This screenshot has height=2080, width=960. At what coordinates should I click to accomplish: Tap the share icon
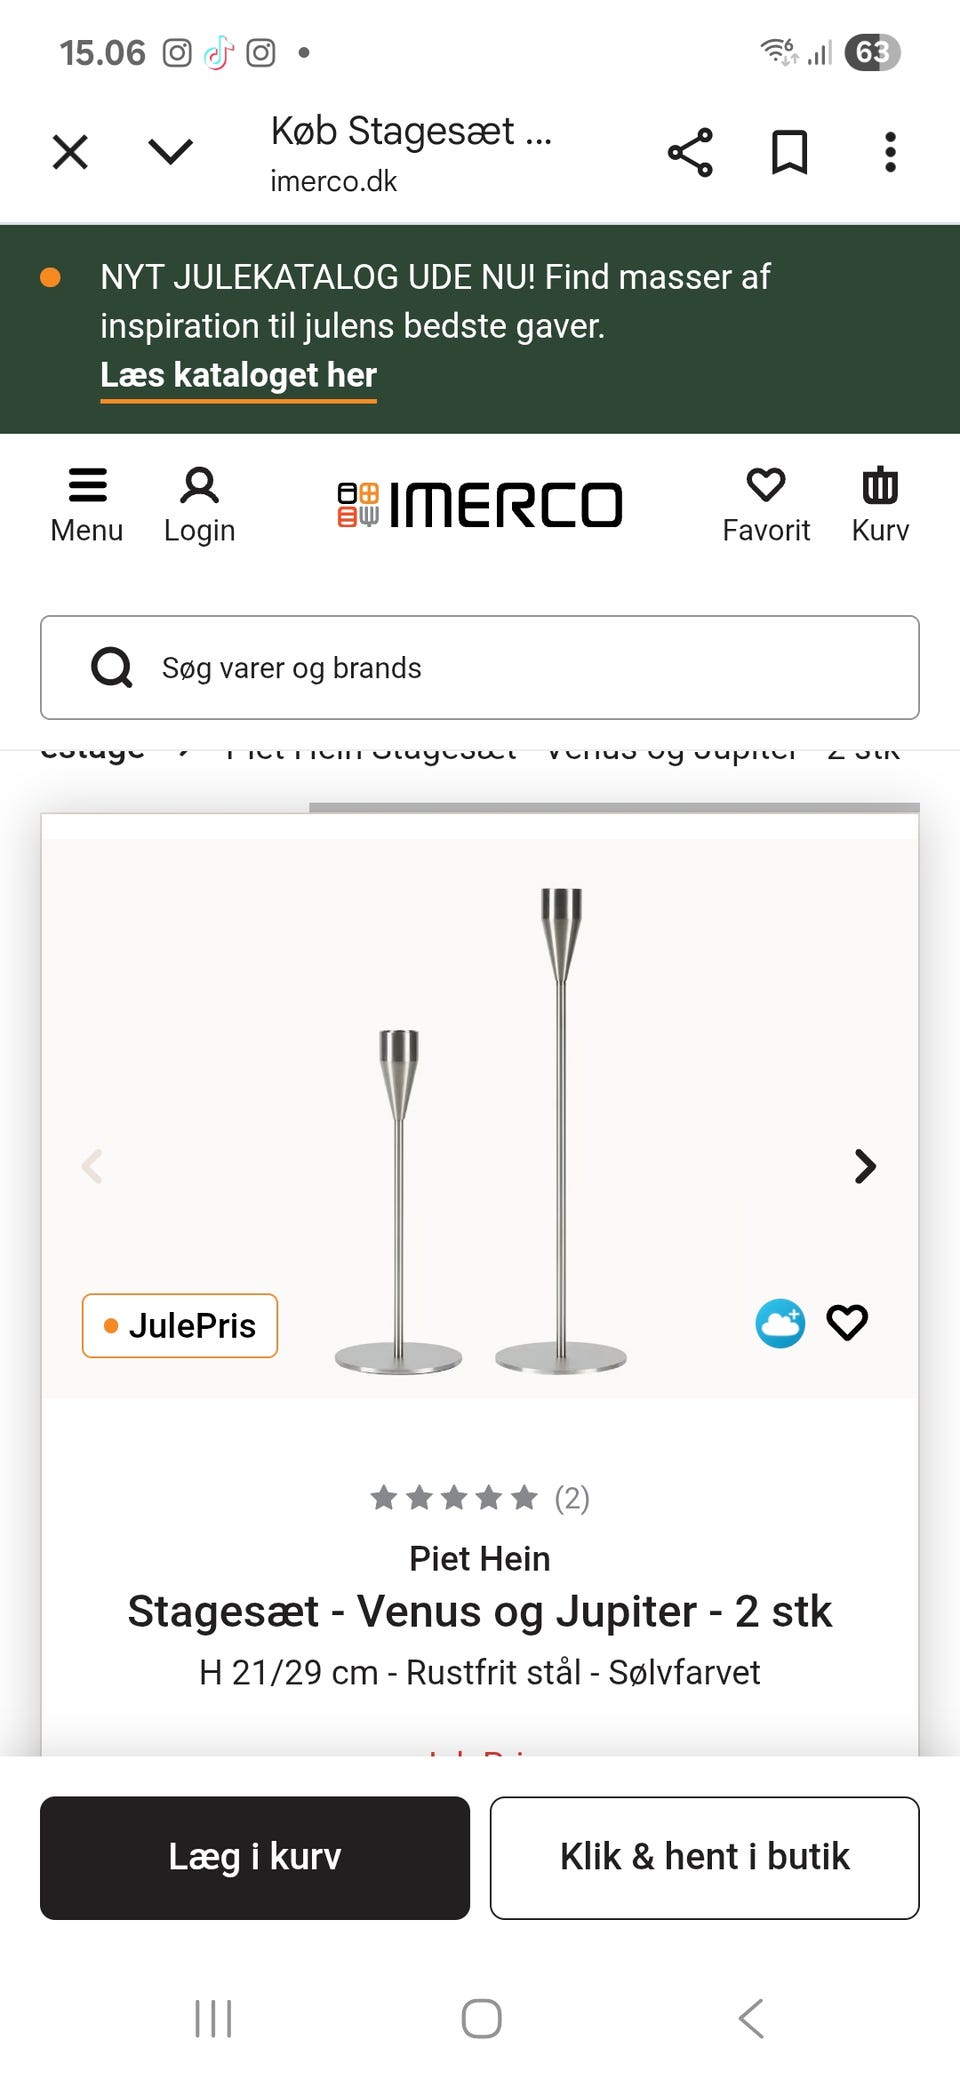tap(690, 153)
